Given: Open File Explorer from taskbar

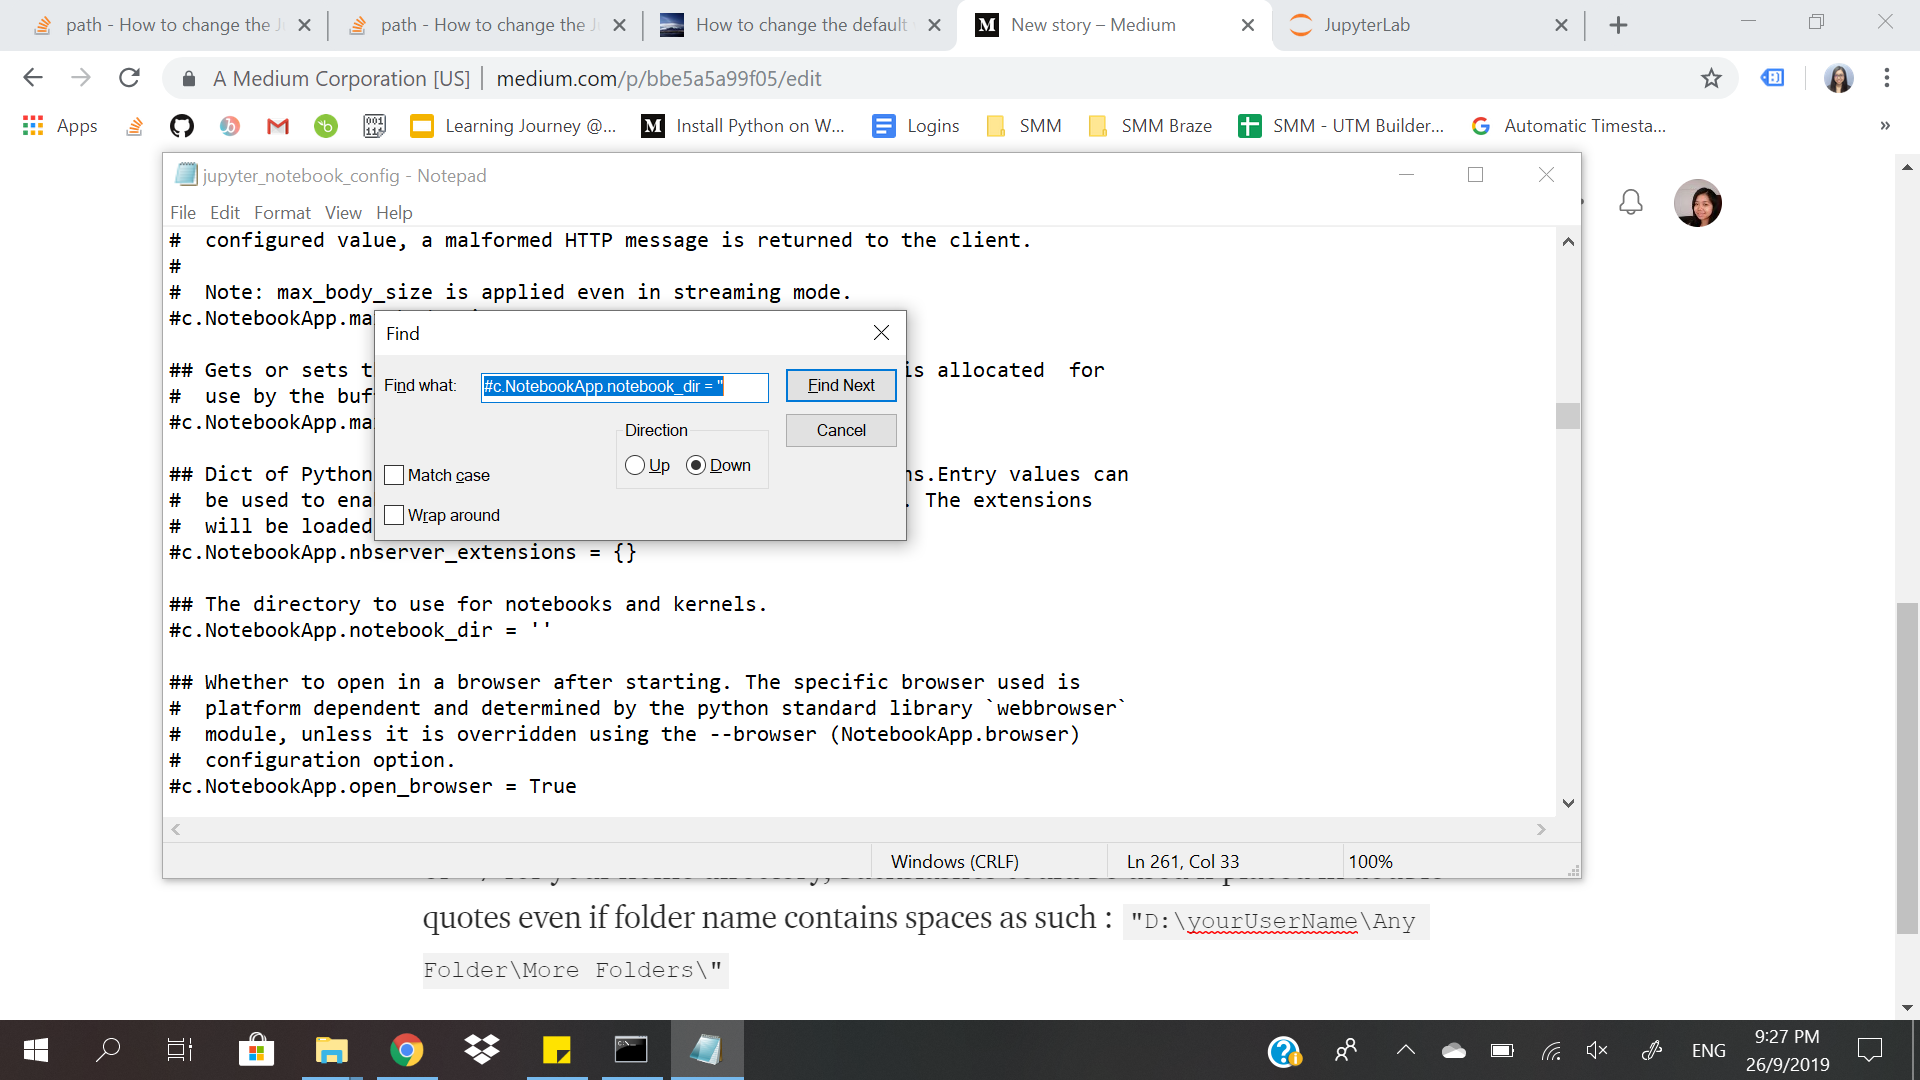Looking at the screenshot, I should (331, 1050).
